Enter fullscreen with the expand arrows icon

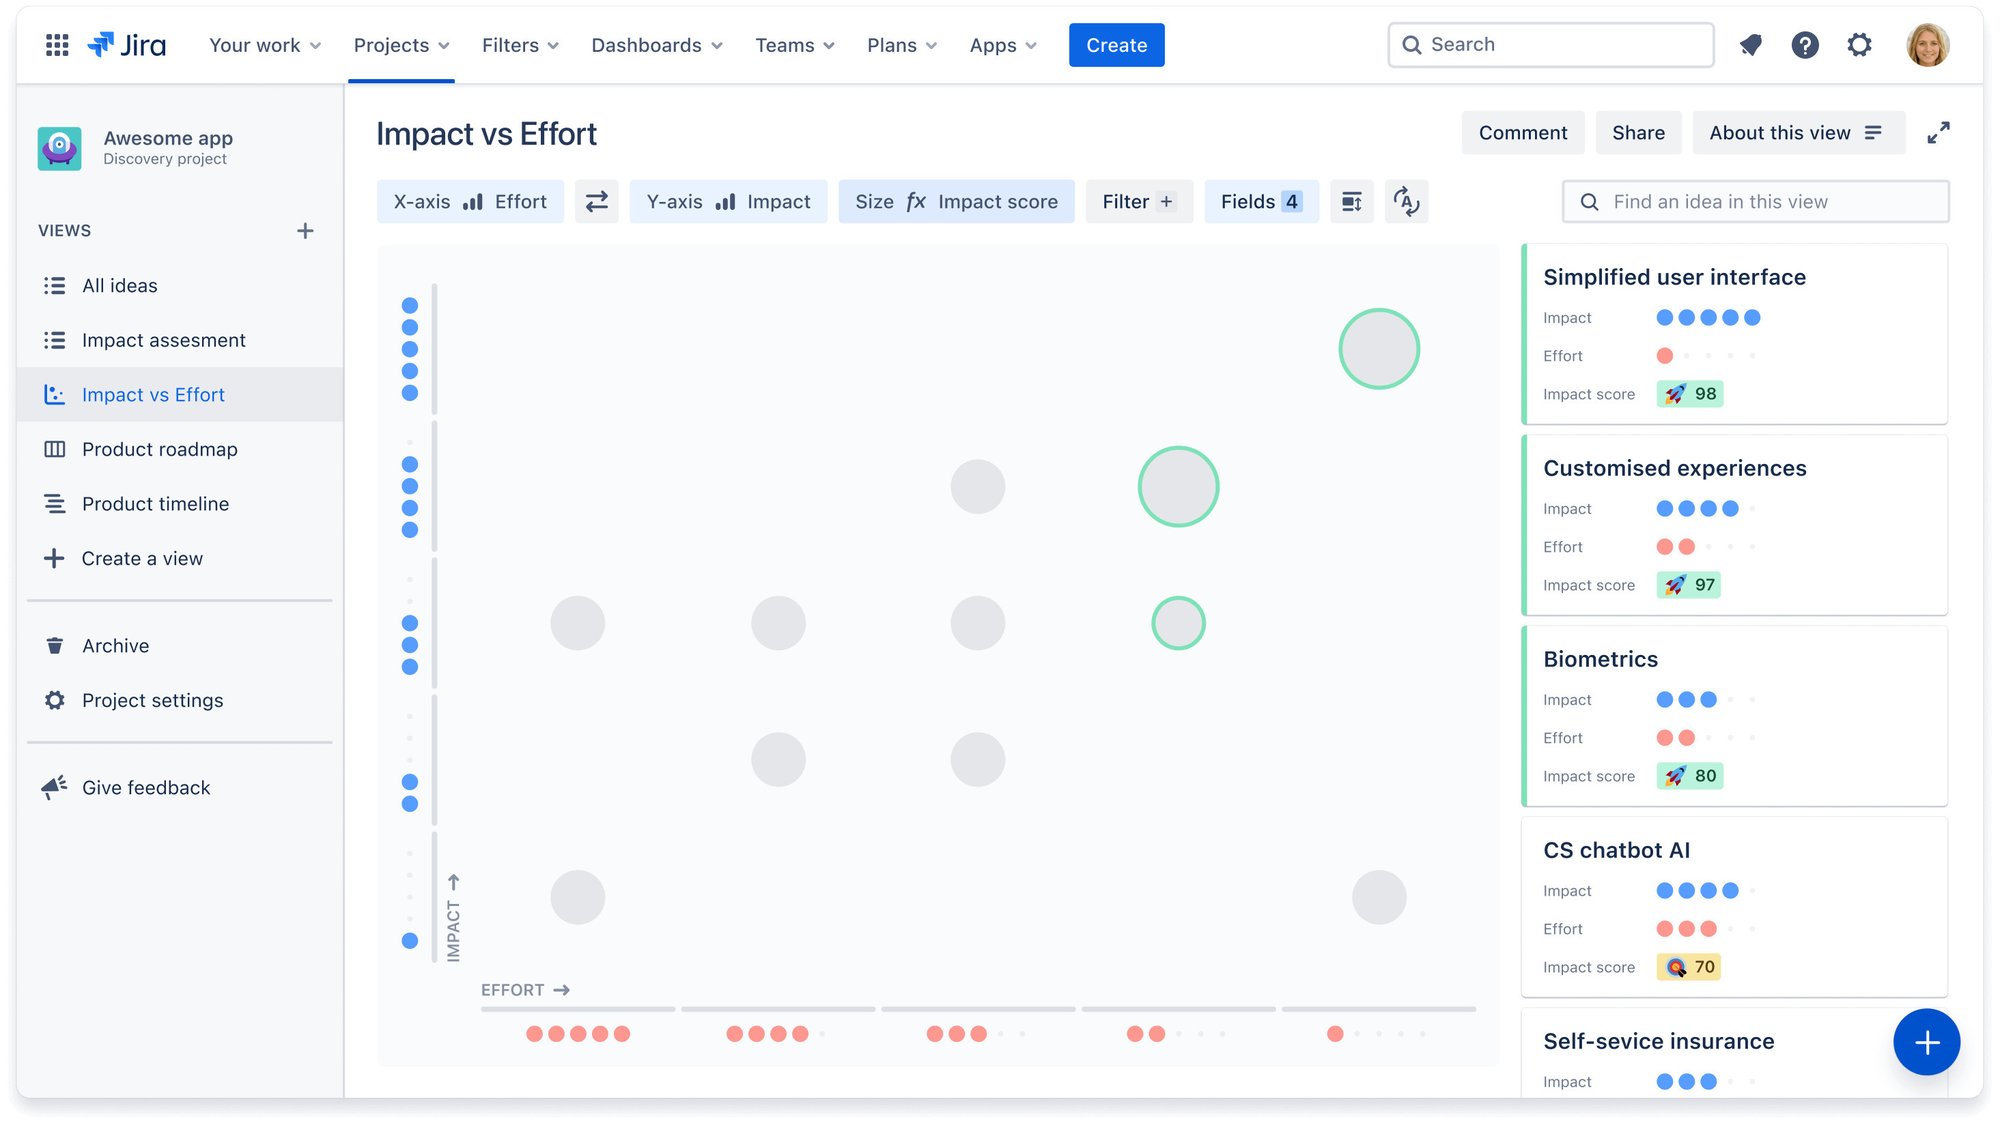tap(1938, 133)
